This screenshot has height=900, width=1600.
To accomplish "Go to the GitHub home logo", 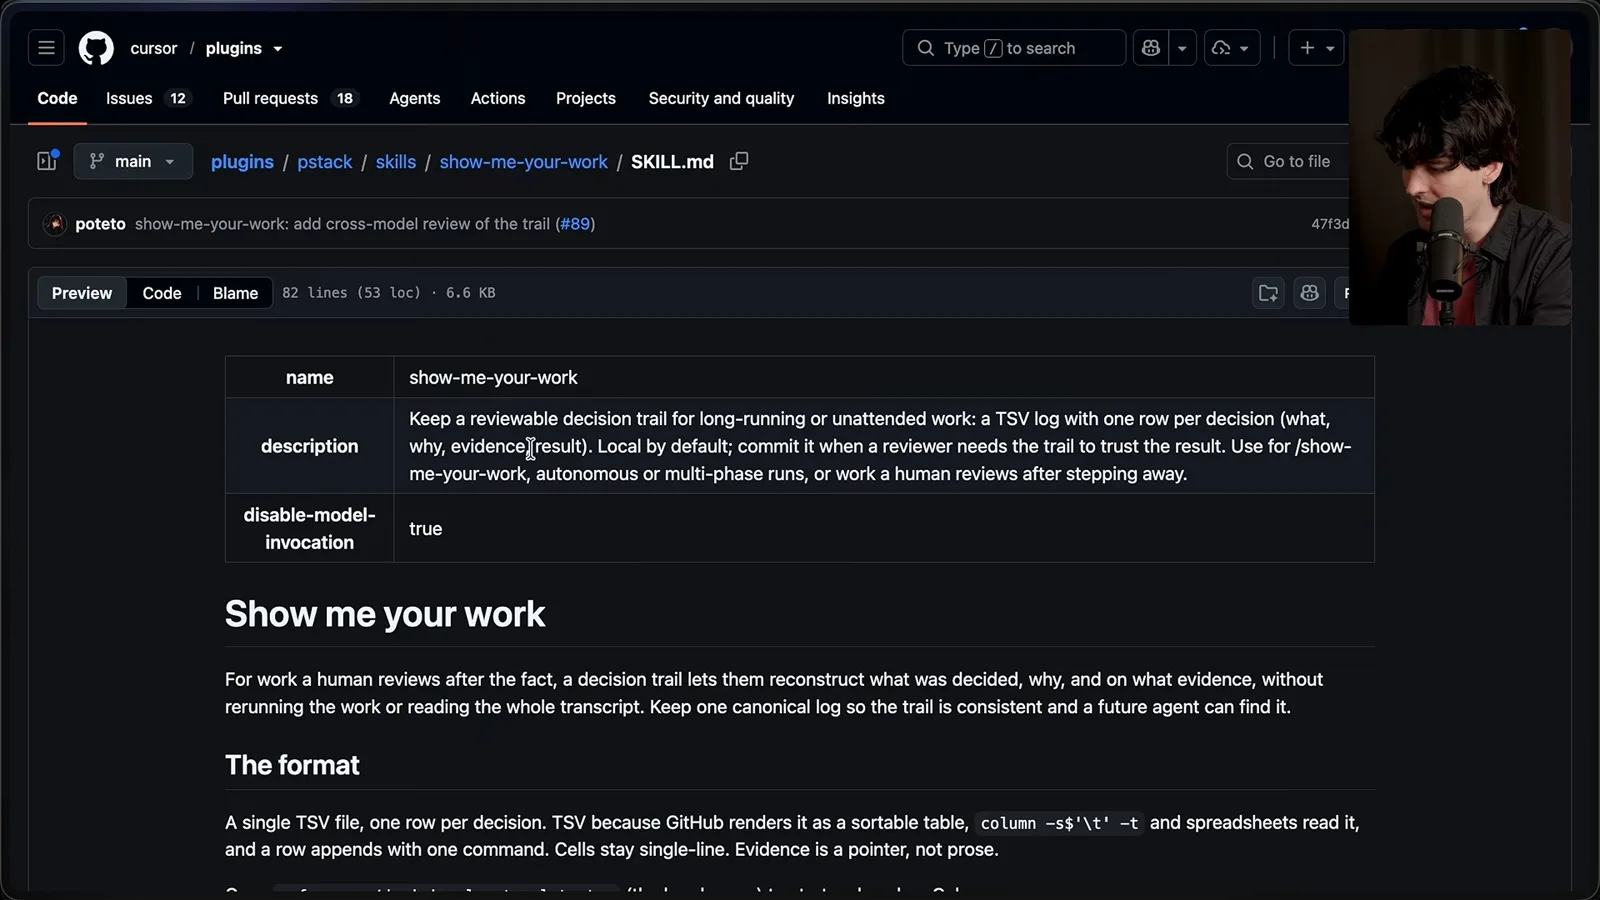I will click(96, 48).
